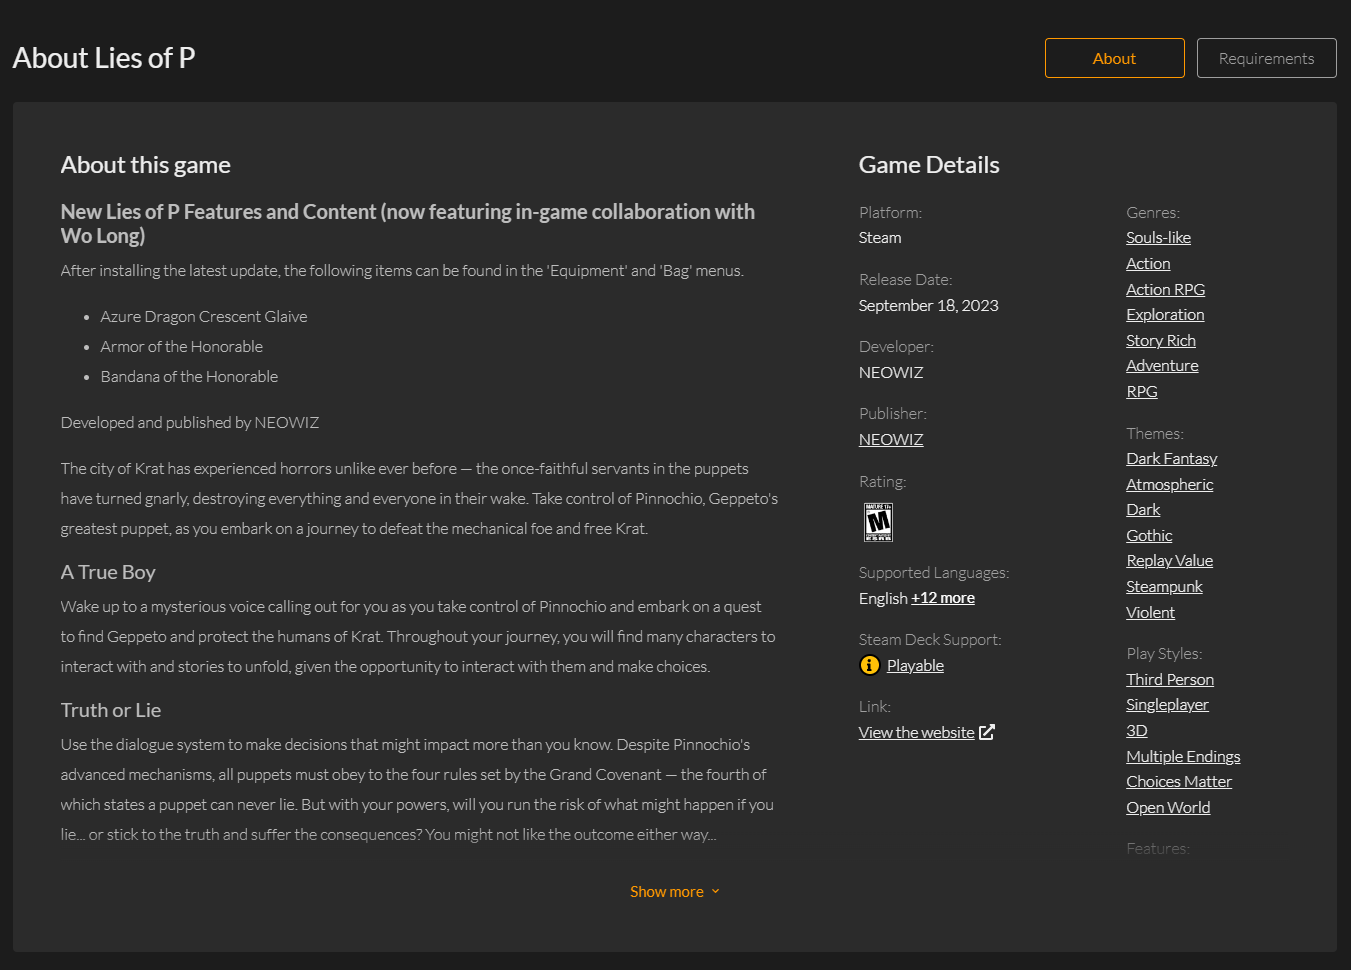Click the 'Steam' platform value

[x=880, y=238]
